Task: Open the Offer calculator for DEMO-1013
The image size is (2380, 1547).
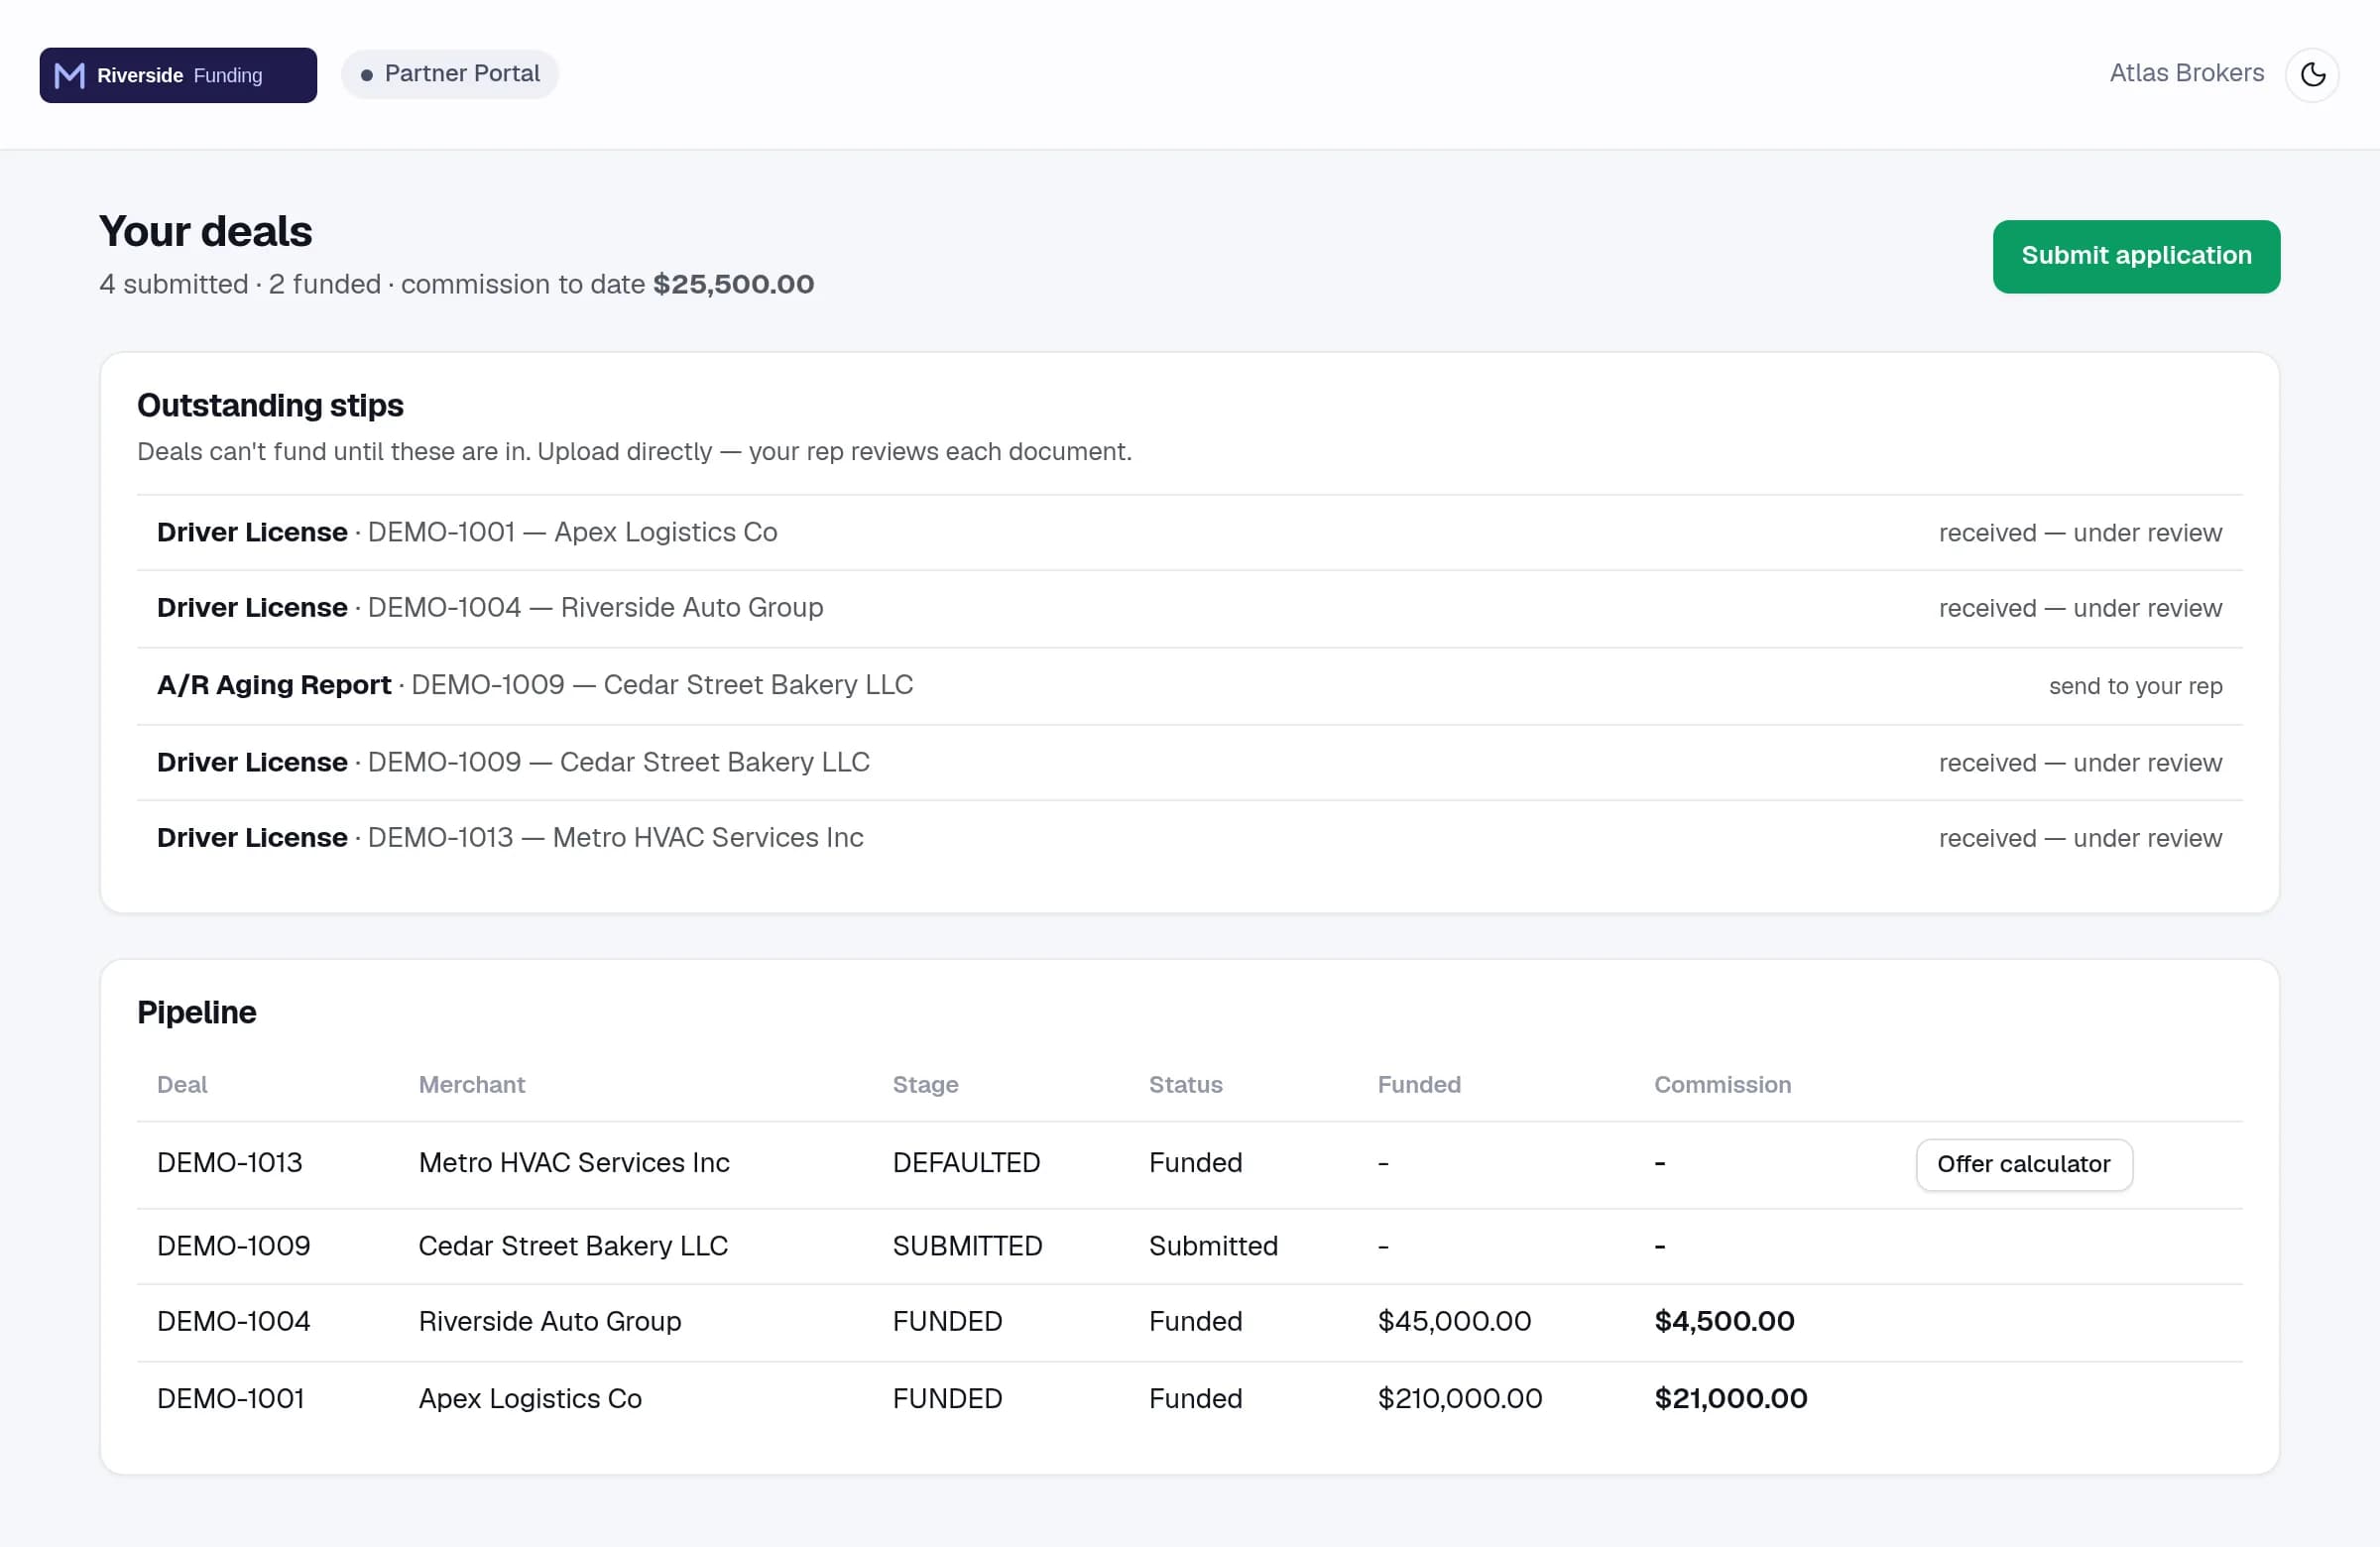Action: coord(2024,1164)
